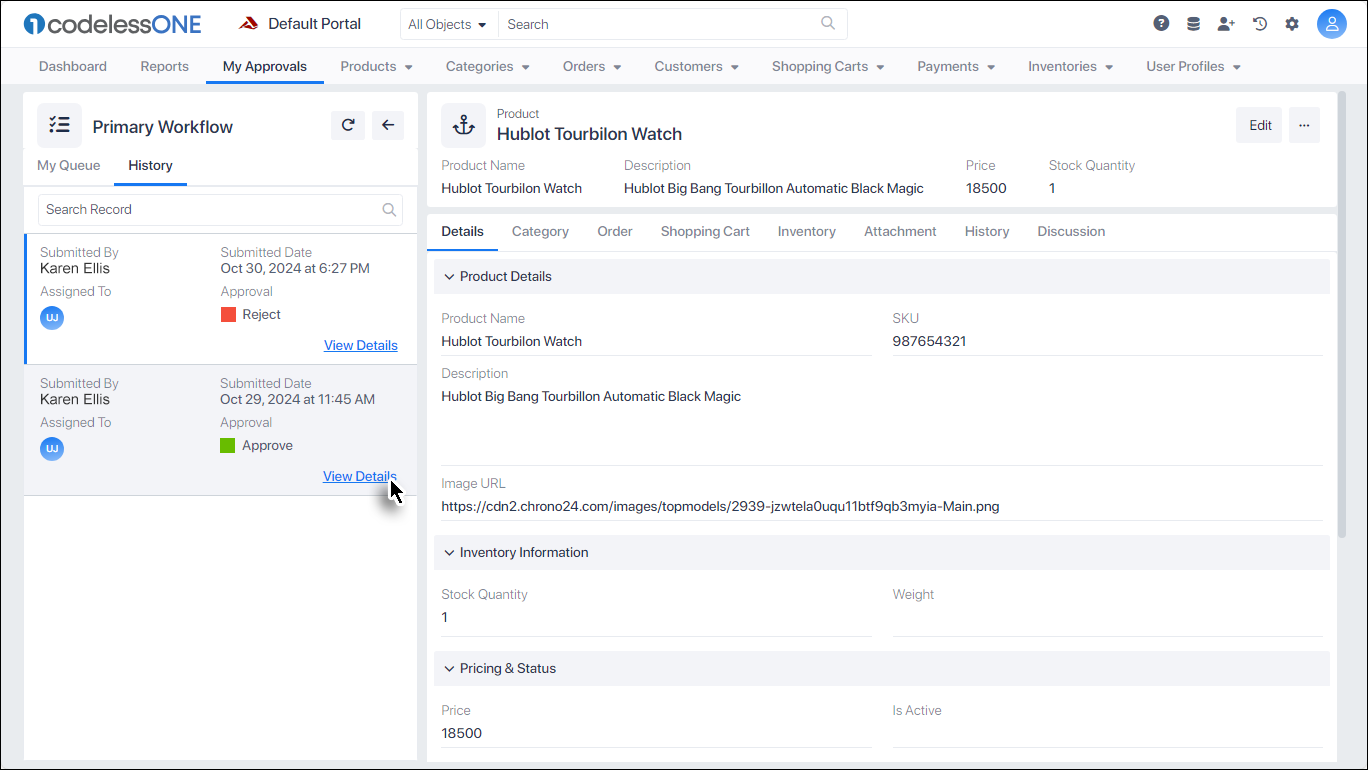The image size is (1368, 770).
Task: Click the codelessONE logo
Action: 112,24
